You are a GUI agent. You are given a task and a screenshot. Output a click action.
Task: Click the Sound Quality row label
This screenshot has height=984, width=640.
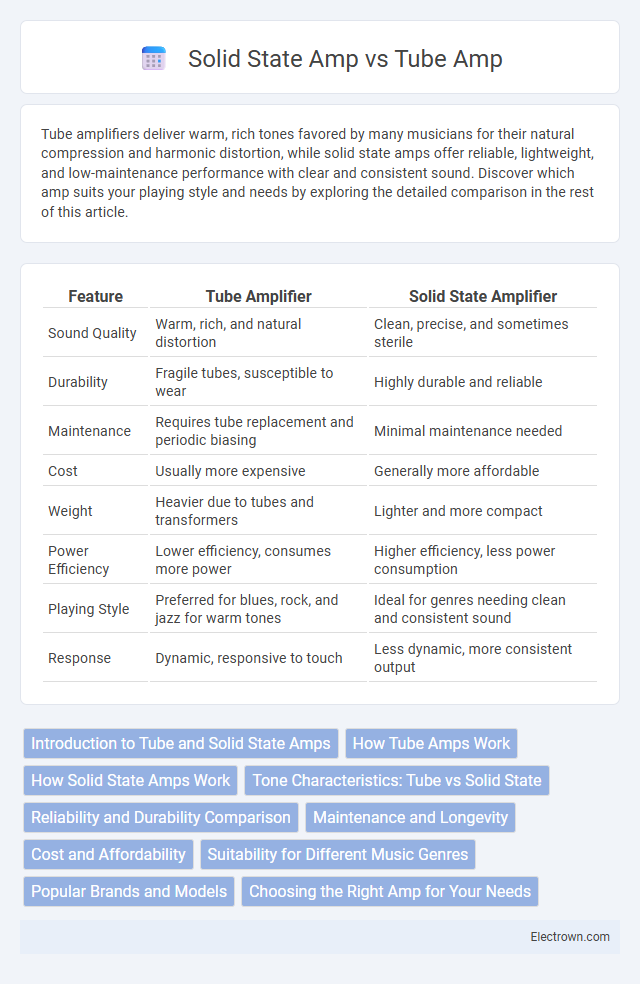(92, 333)
